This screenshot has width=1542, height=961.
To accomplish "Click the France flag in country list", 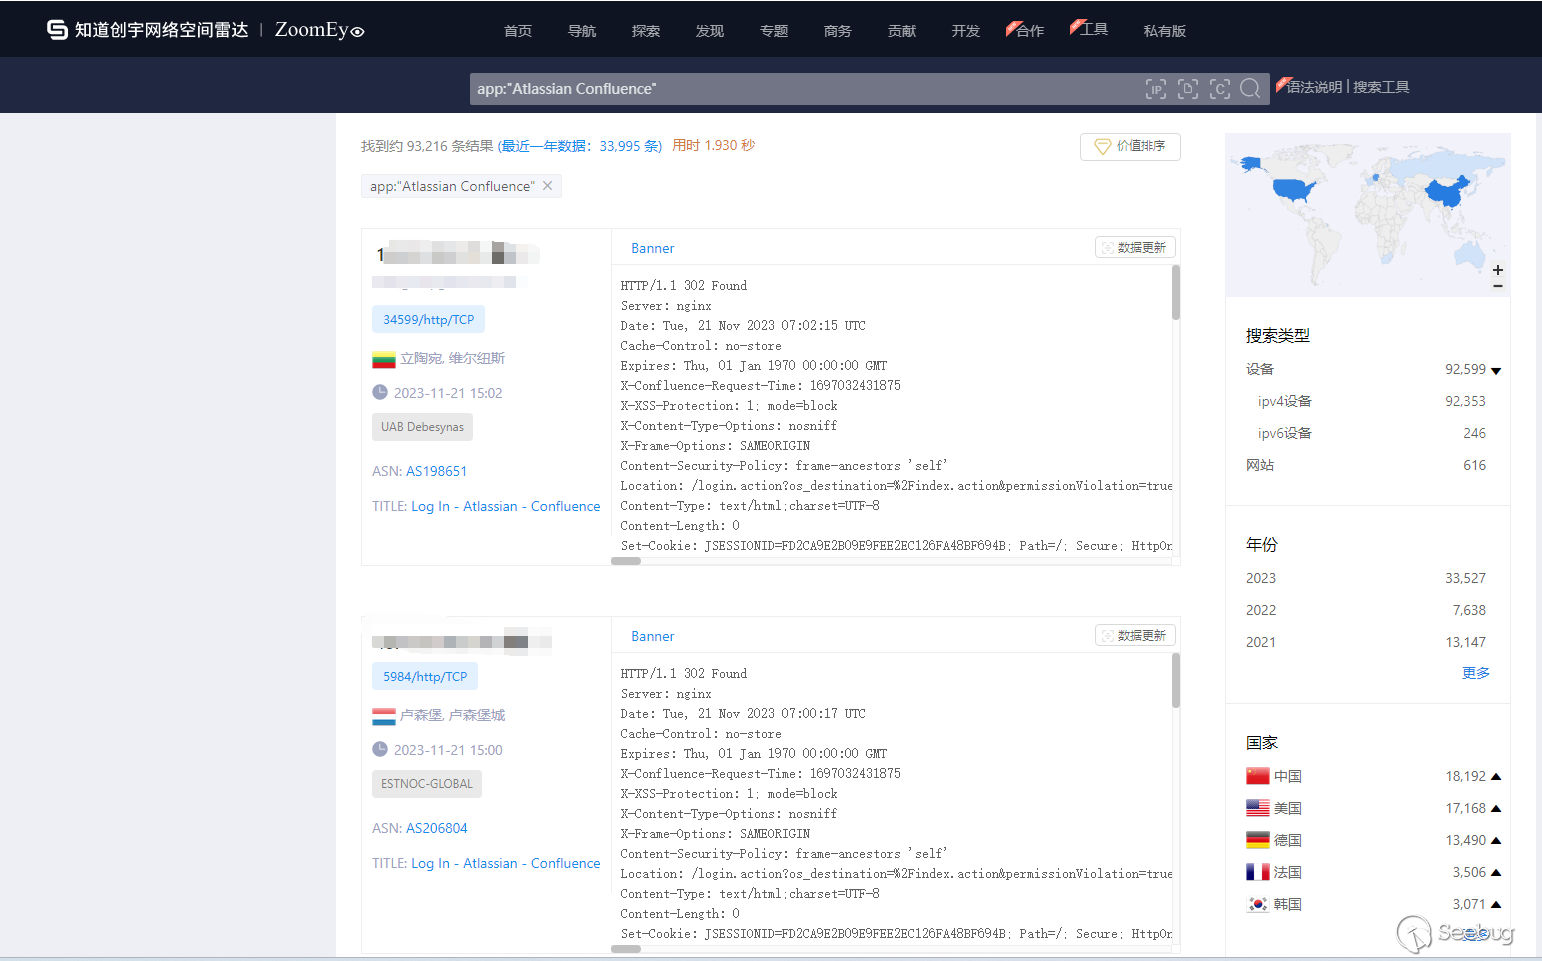I will 1258,872.
